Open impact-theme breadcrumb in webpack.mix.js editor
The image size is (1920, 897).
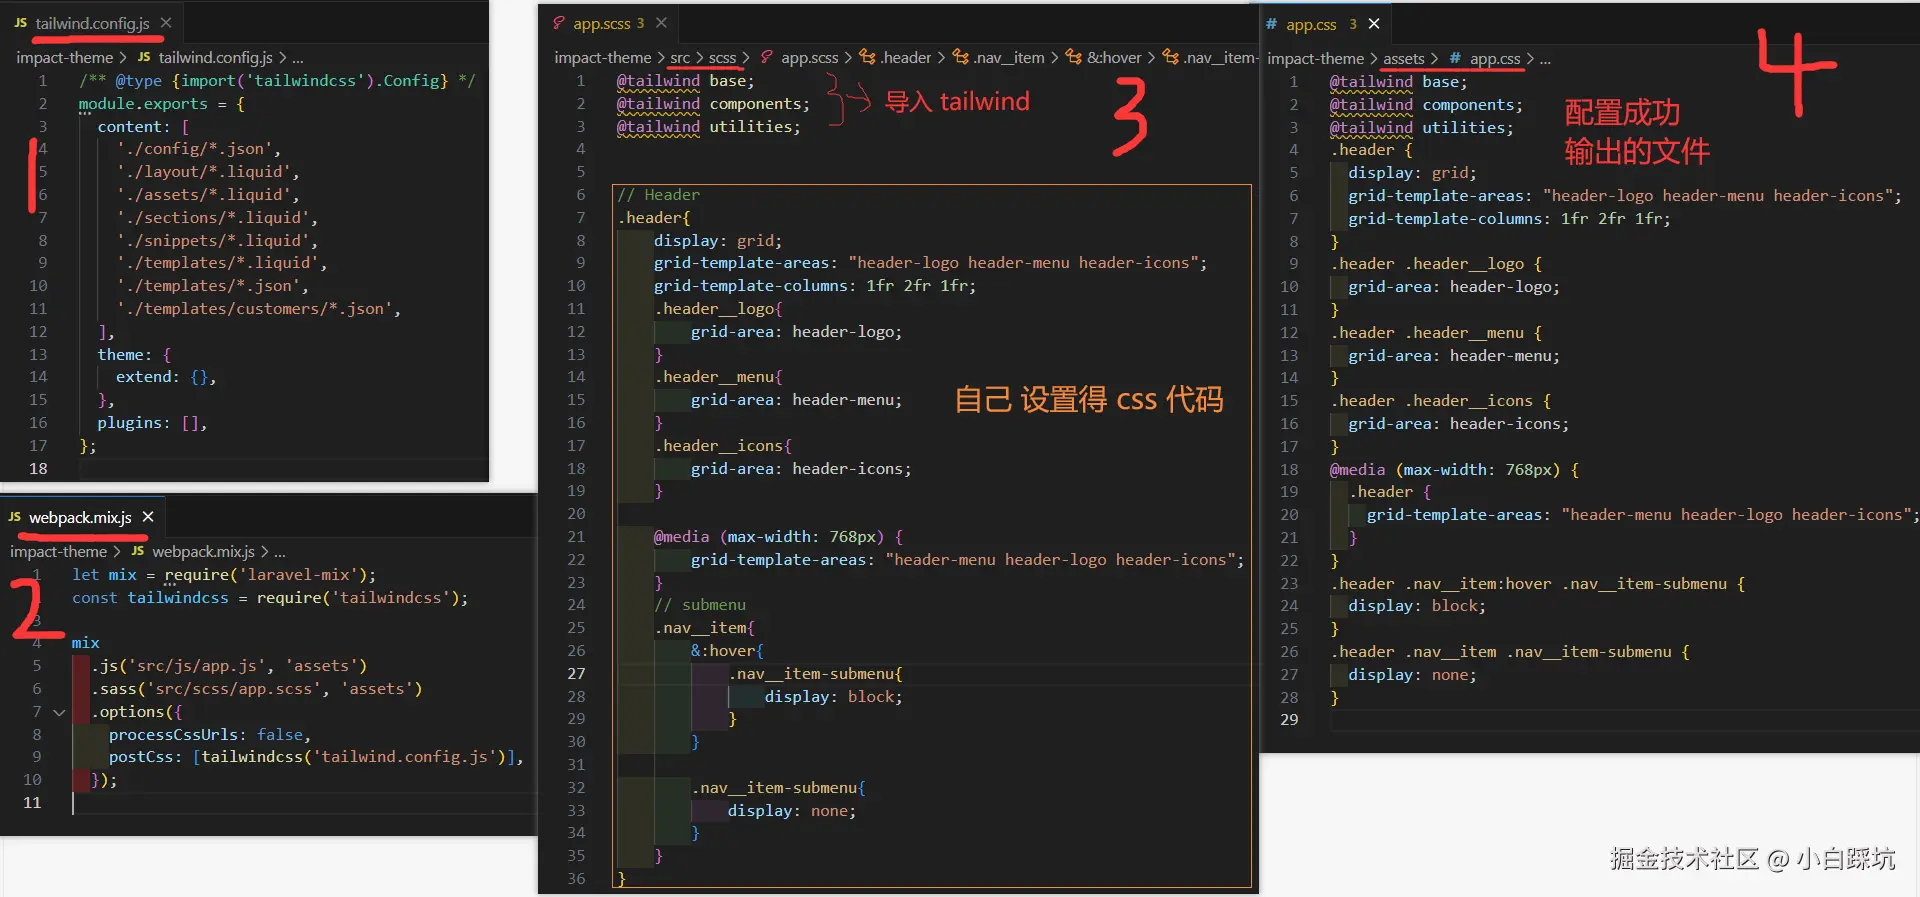coord(58,551)
